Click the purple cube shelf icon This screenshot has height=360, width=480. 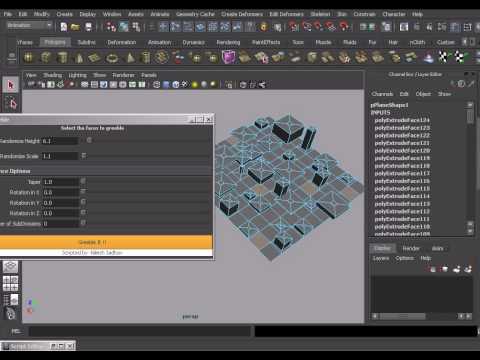pos(229,57)
